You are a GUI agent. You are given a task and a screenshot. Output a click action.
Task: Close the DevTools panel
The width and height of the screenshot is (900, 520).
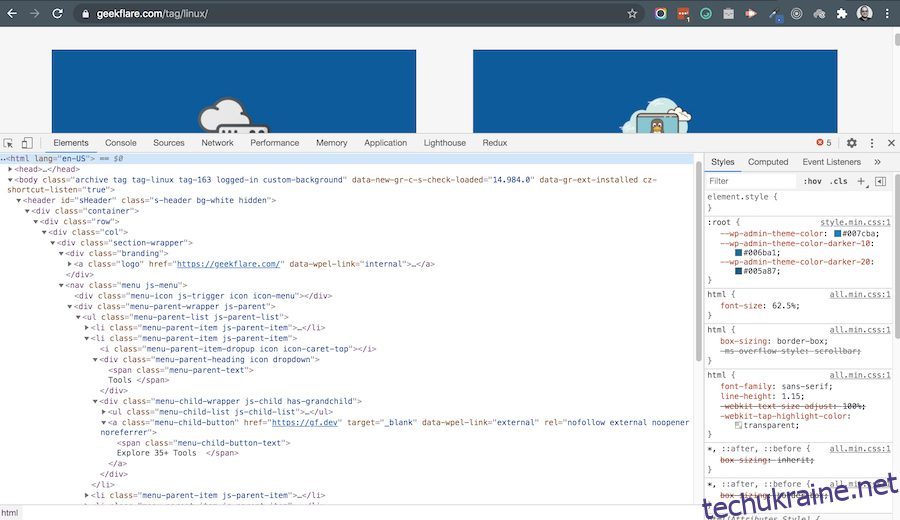[891, 143]
